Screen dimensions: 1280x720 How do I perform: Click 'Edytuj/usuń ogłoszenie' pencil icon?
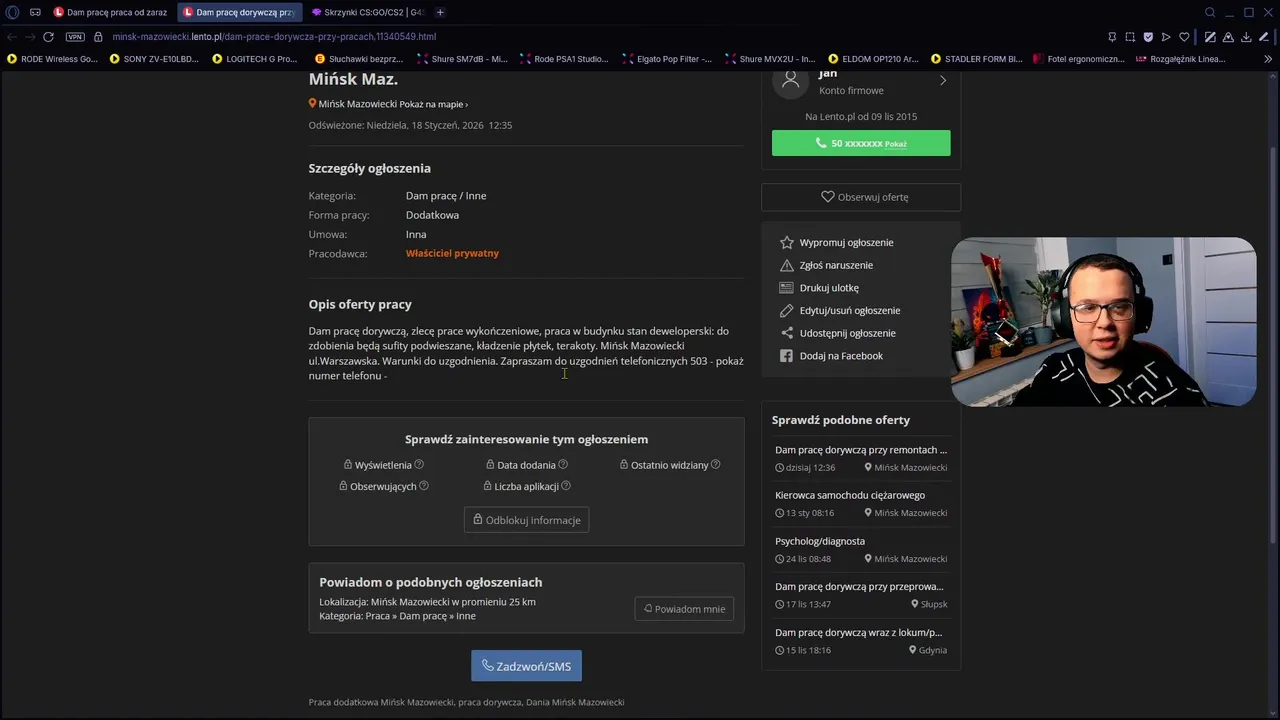coord(787,310)
